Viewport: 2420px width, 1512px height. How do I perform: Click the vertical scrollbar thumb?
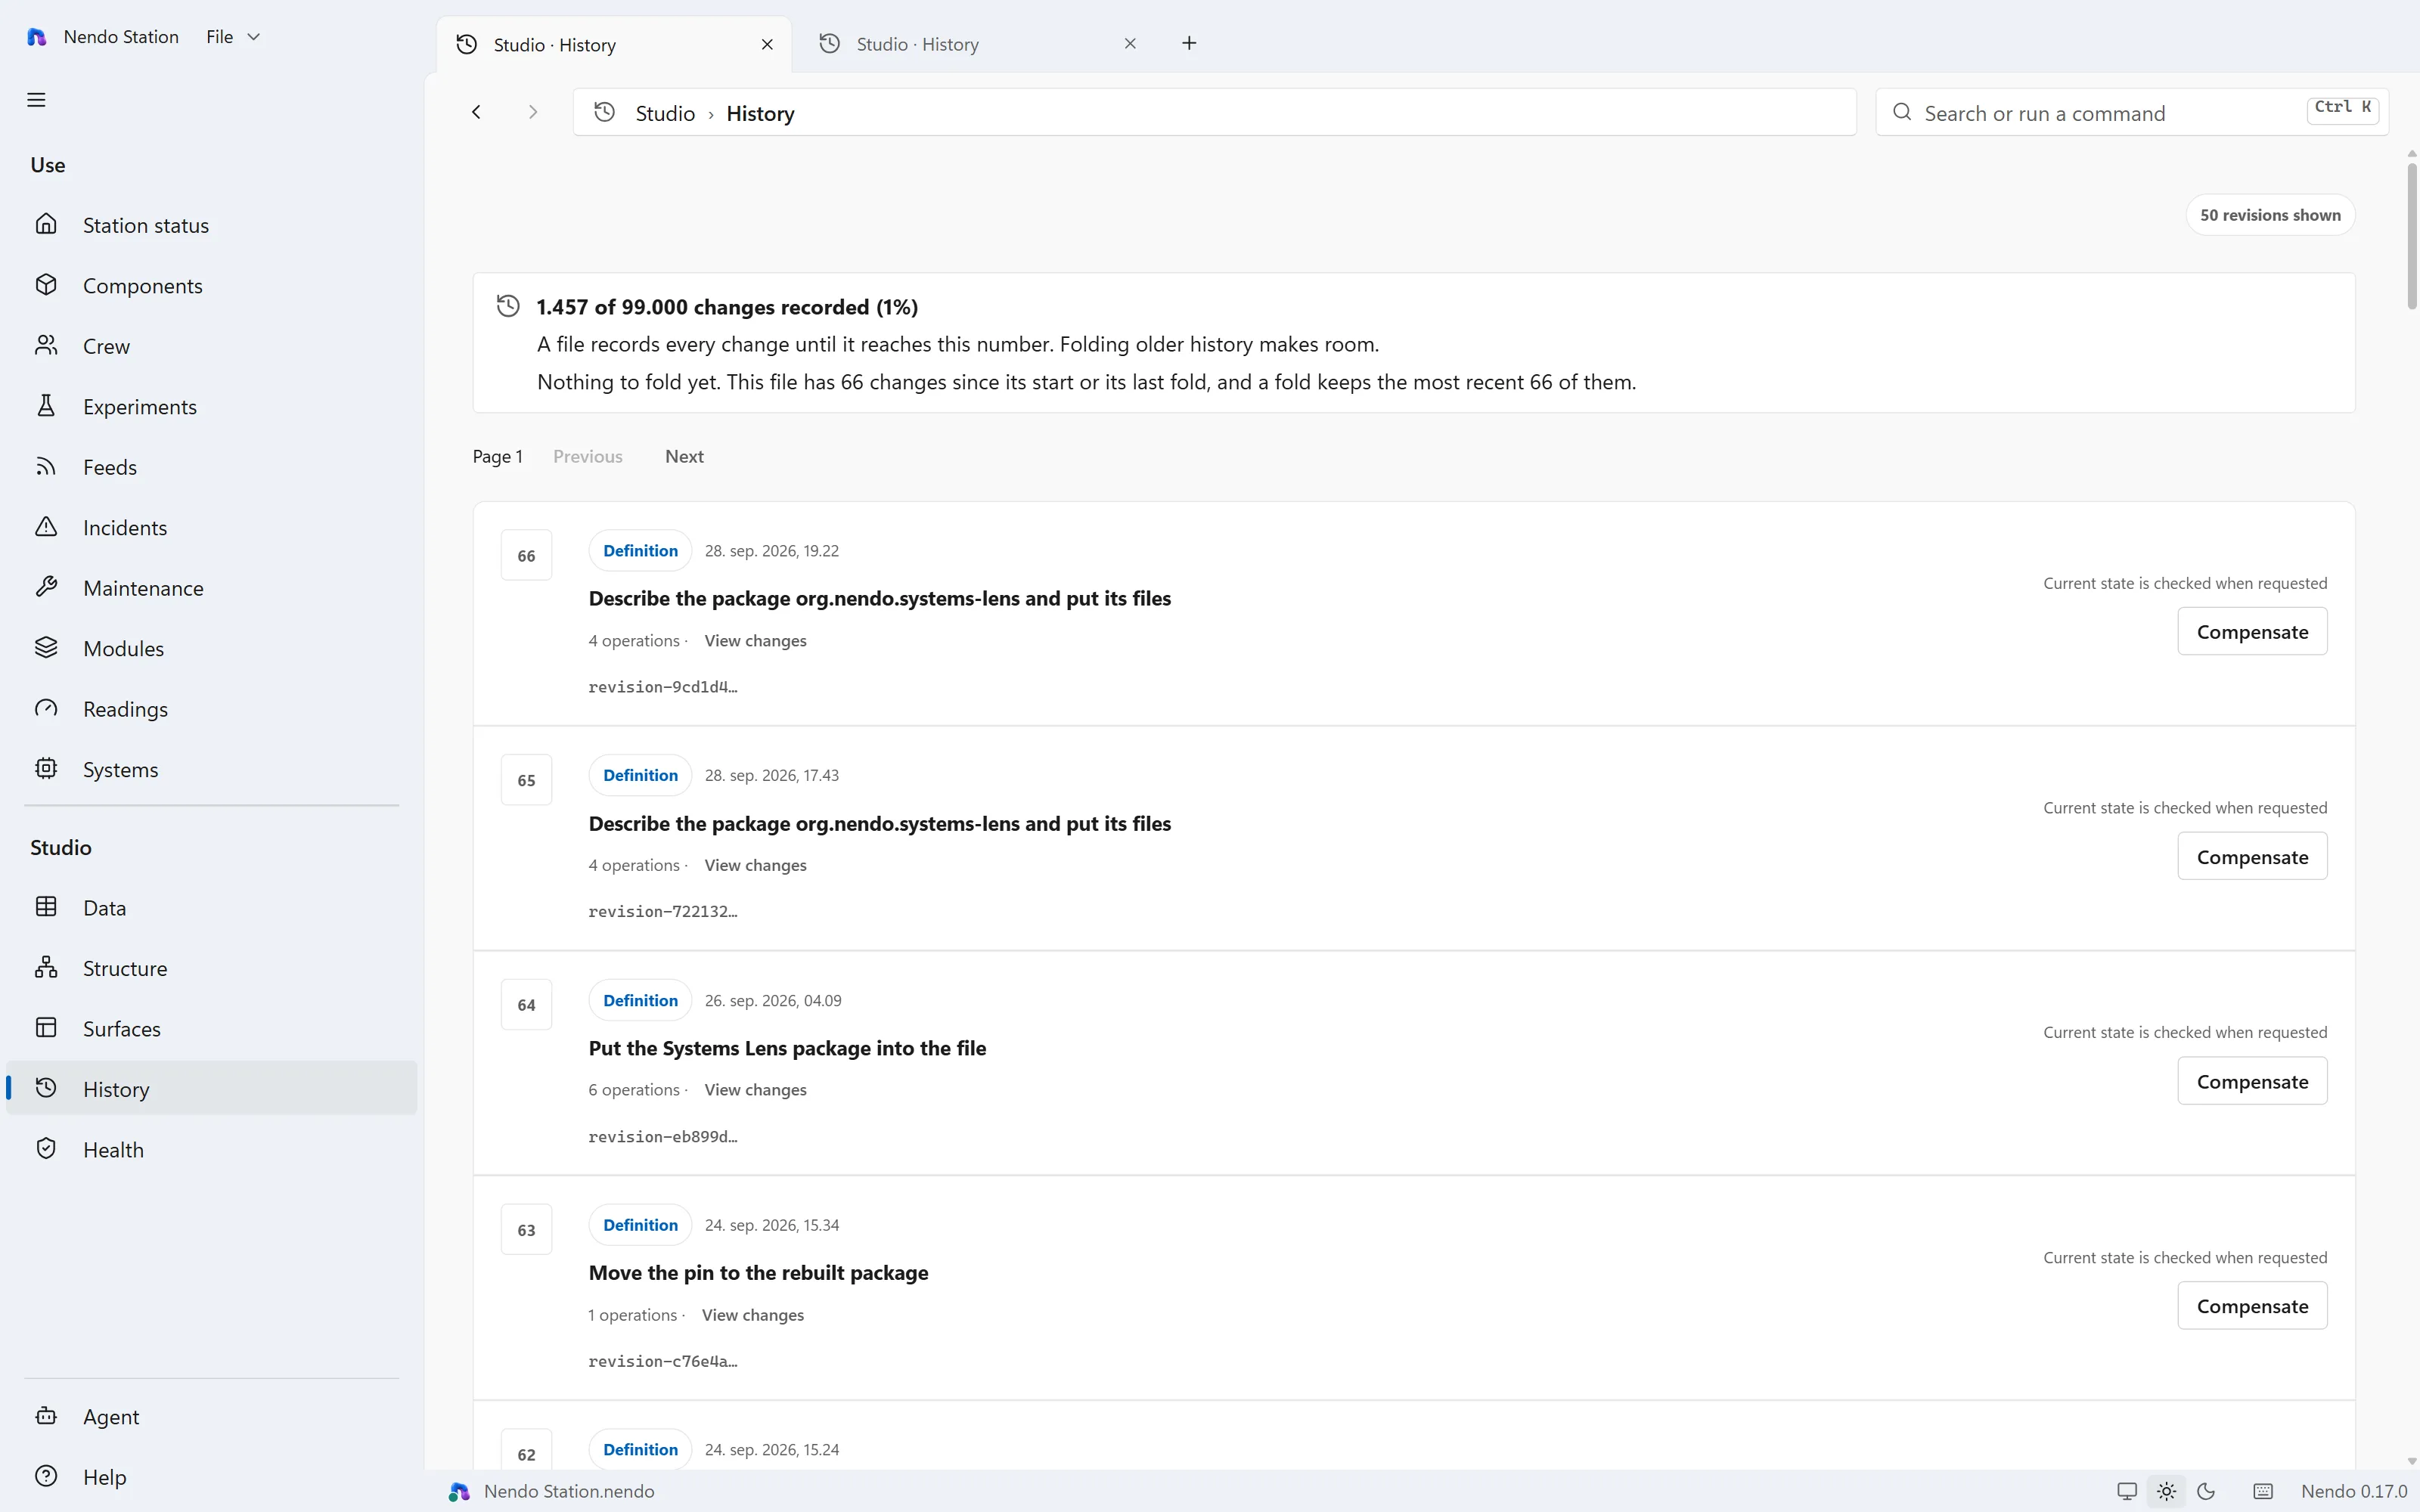[x=2411, y=236]
